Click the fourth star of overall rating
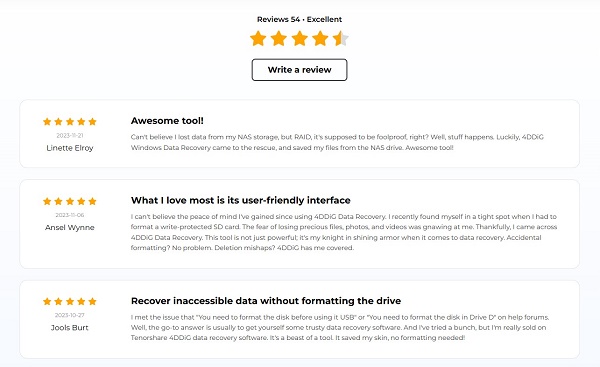The height and width of the screenshot is (367, 600). point(320,39)
